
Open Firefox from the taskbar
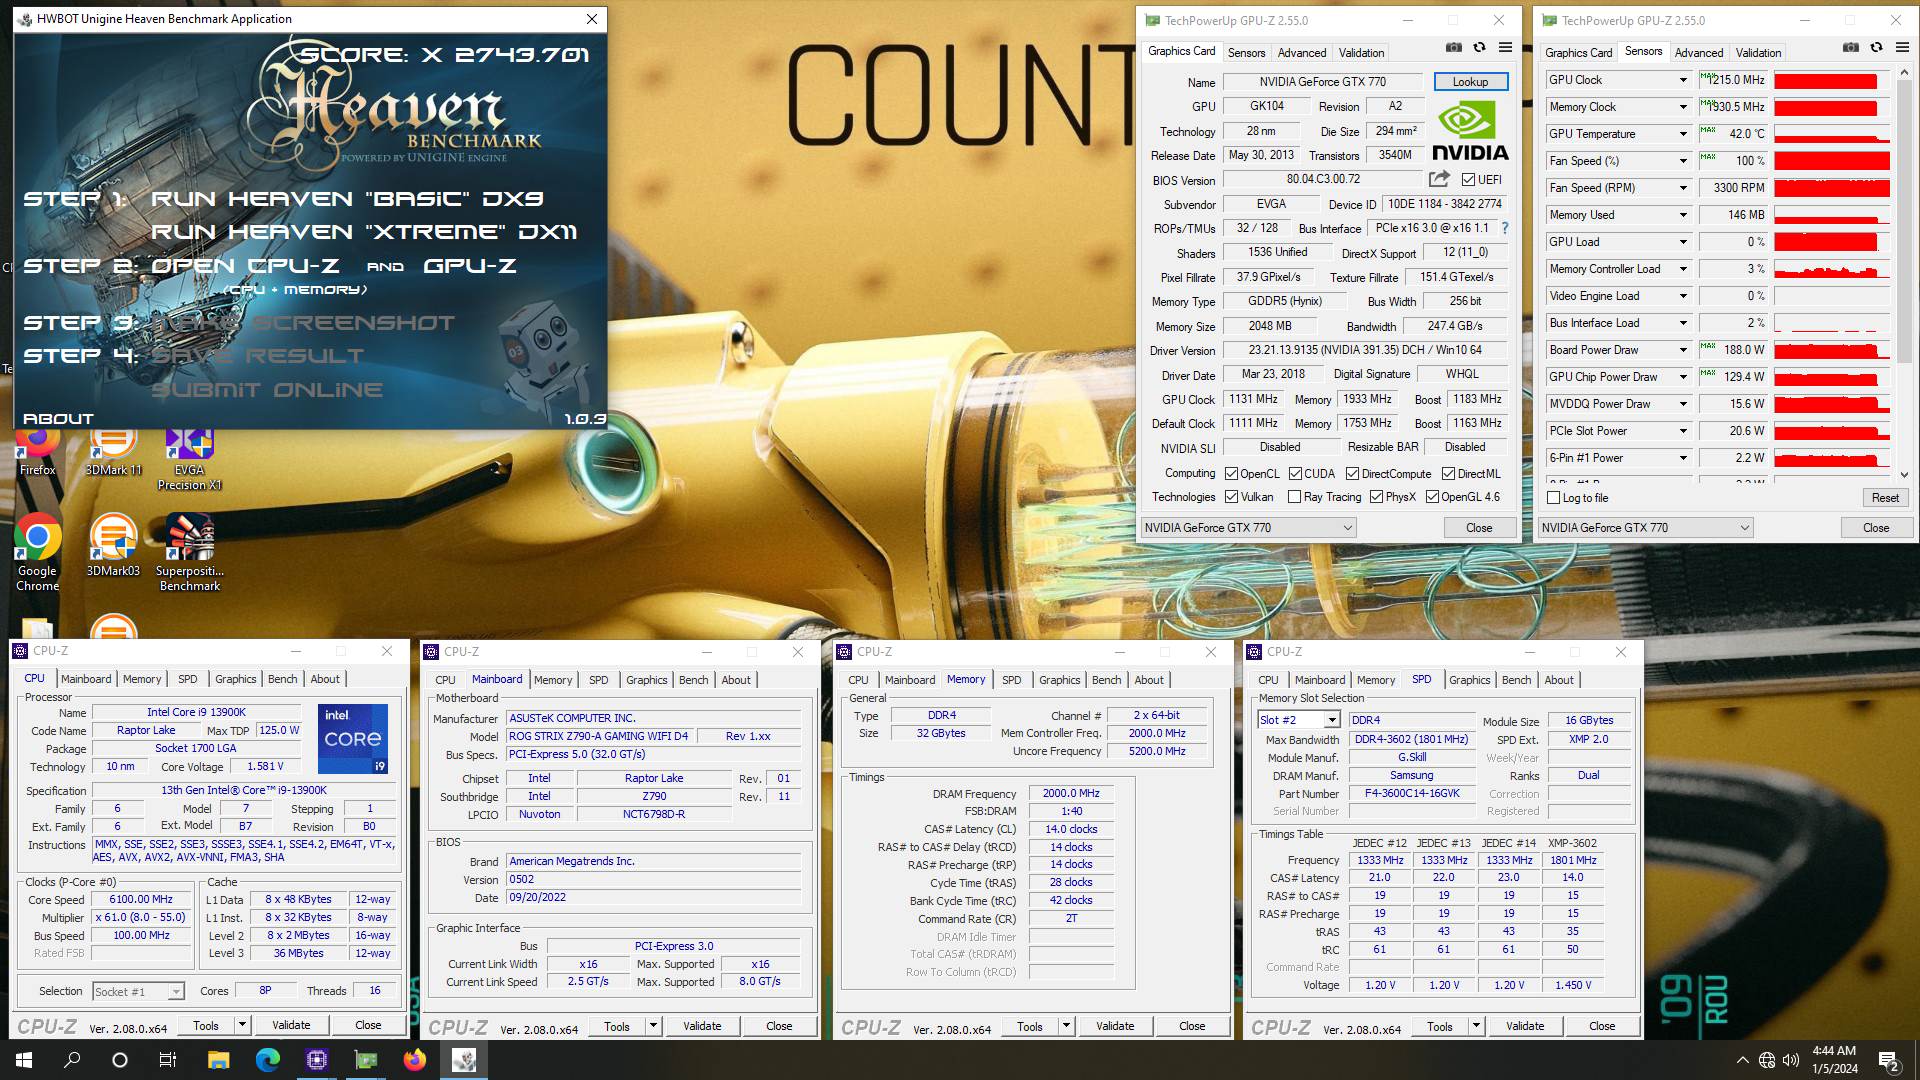point(415,1060)
